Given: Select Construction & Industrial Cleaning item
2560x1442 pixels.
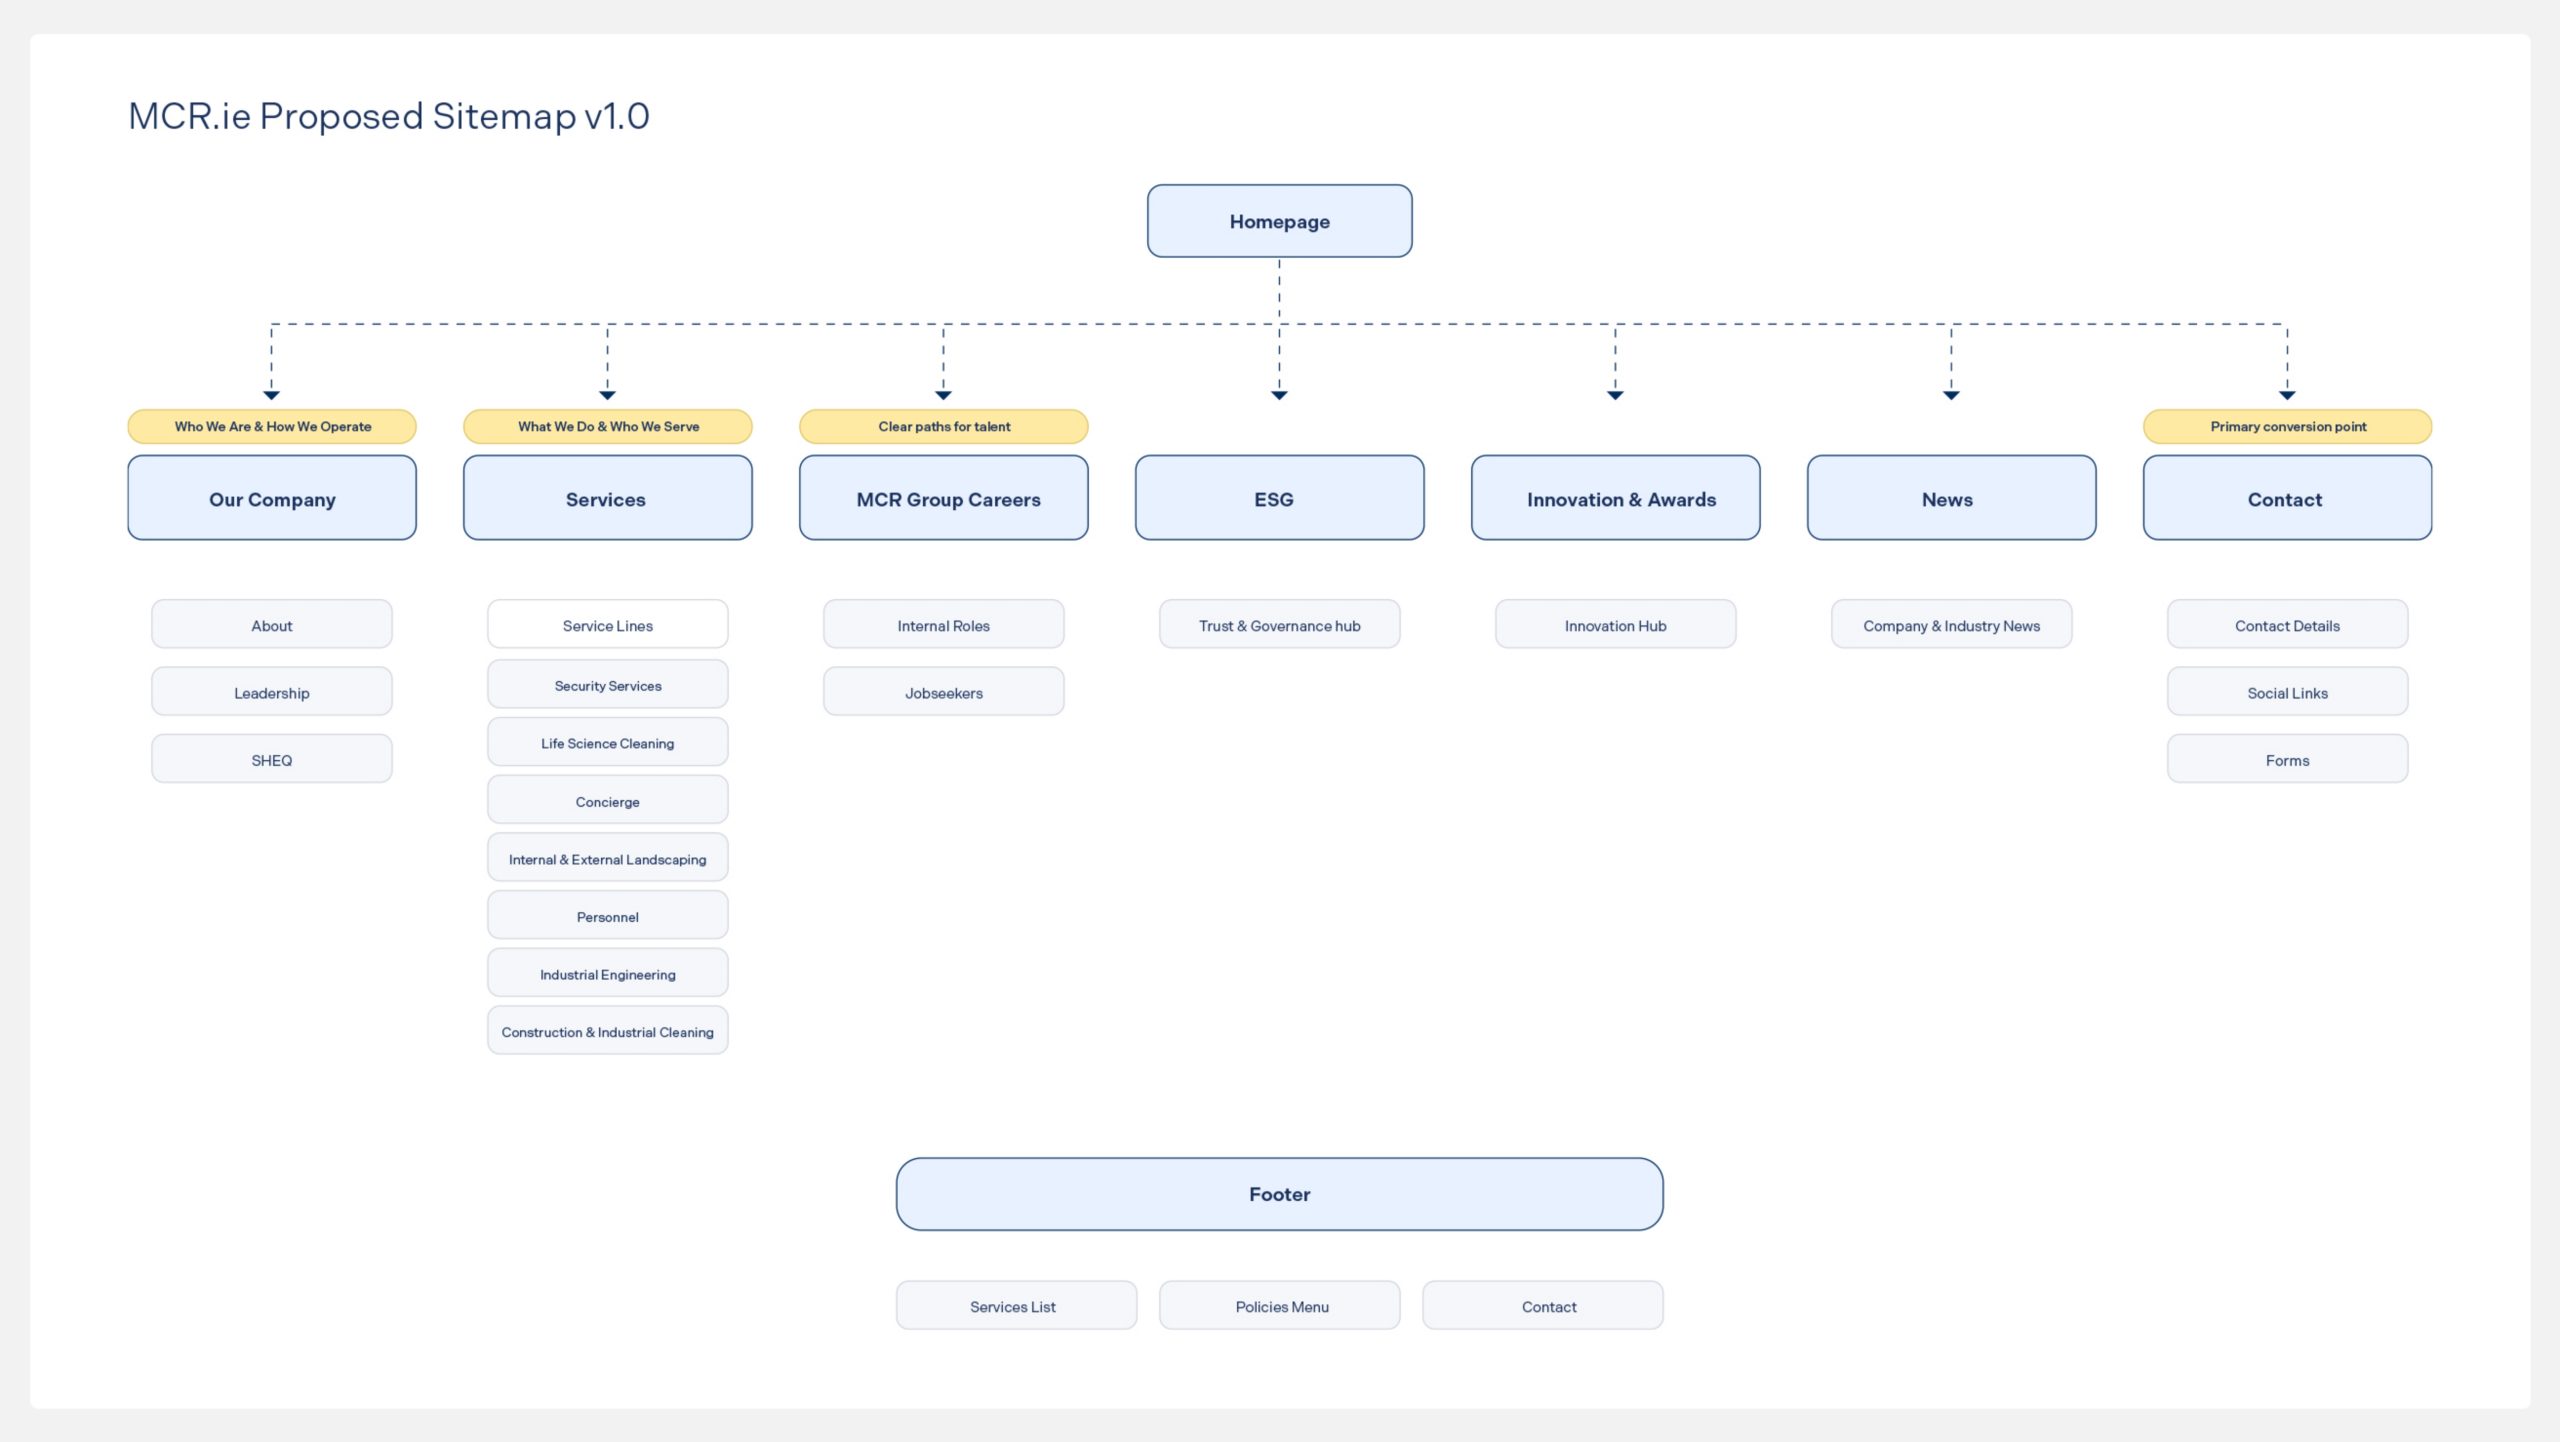Looking at the screenshot, I should point(607,1031).
